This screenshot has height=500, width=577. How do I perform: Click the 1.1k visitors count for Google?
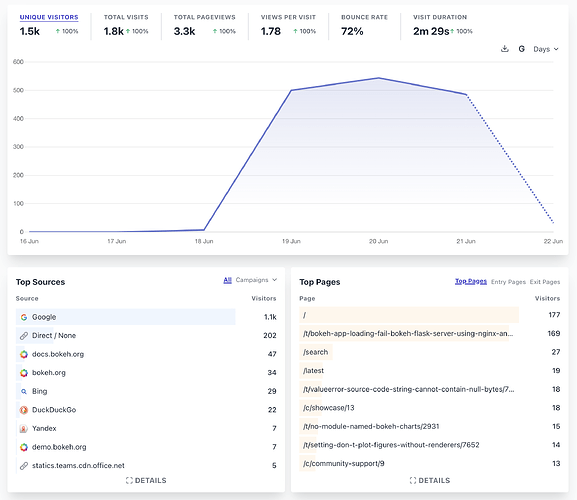click(x=270, y=317)
